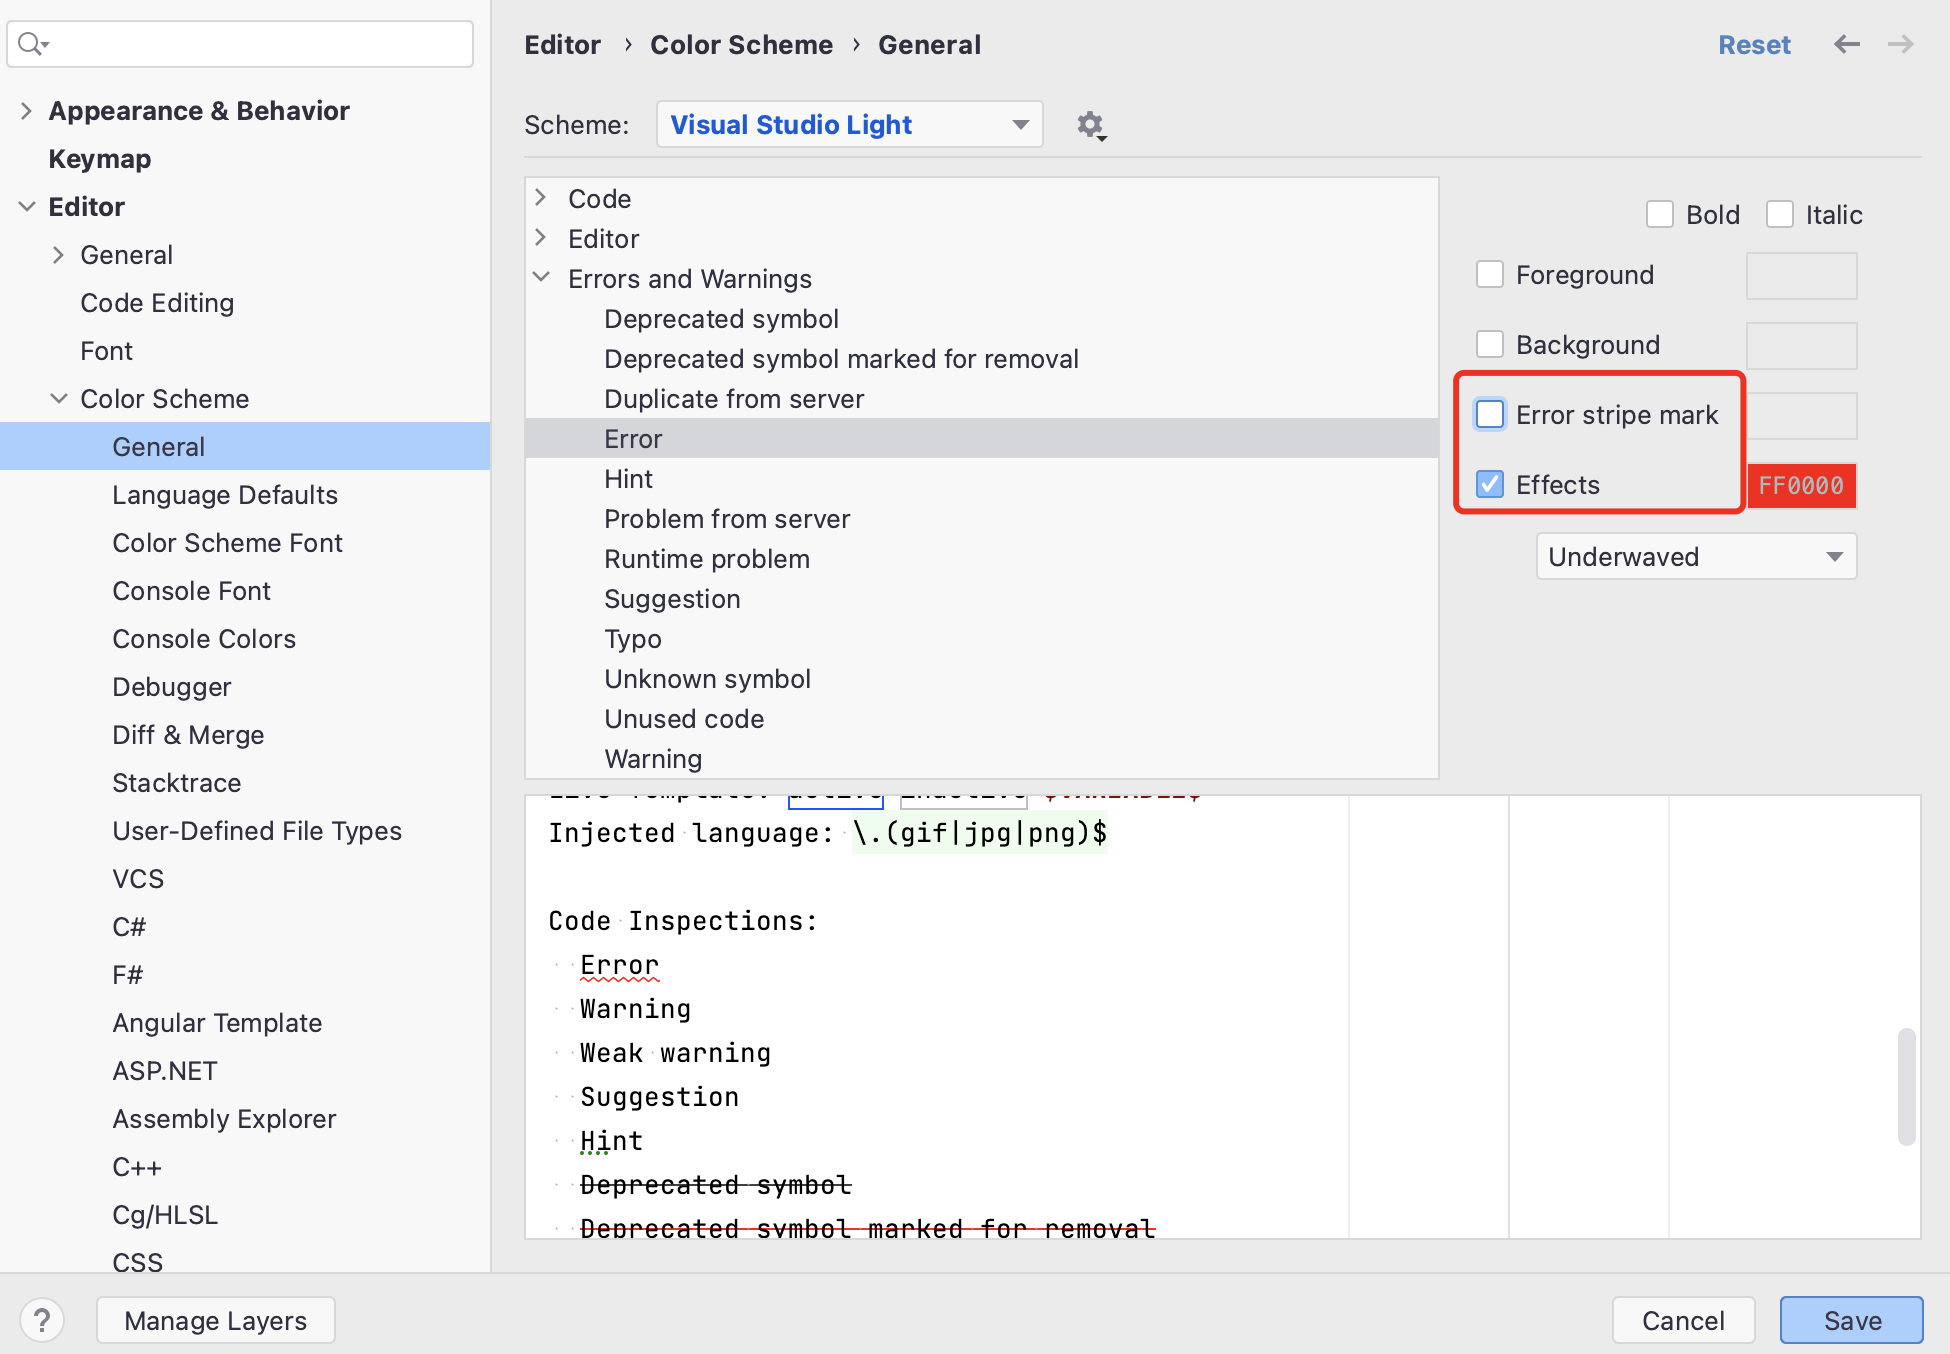The height and width of the screenshot is (1354, 1950).
Task: Click the search magnifier icon
Action: 32,44
